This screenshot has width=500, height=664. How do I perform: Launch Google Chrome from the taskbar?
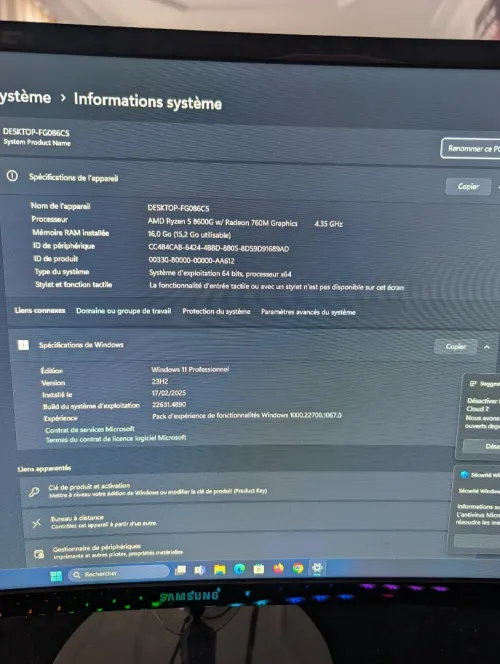click(x=298, y=568)
